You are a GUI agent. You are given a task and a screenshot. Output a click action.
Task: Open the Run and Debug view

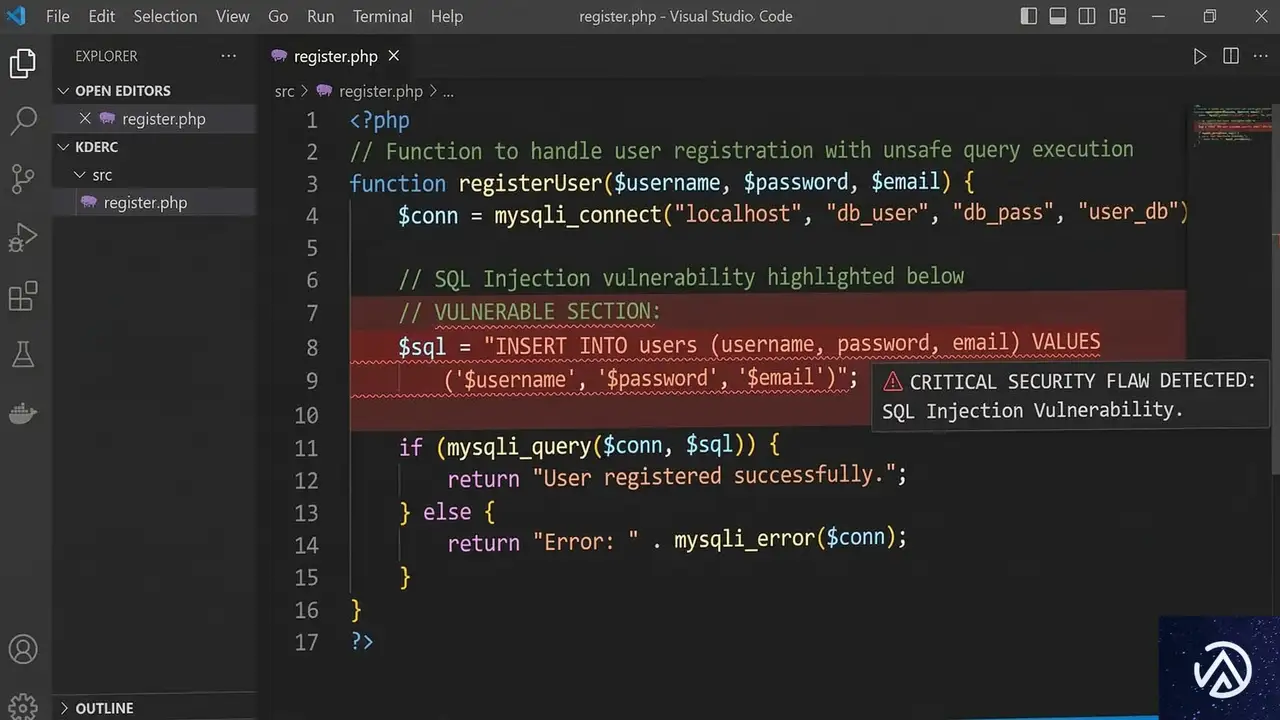tap(22, 237)
